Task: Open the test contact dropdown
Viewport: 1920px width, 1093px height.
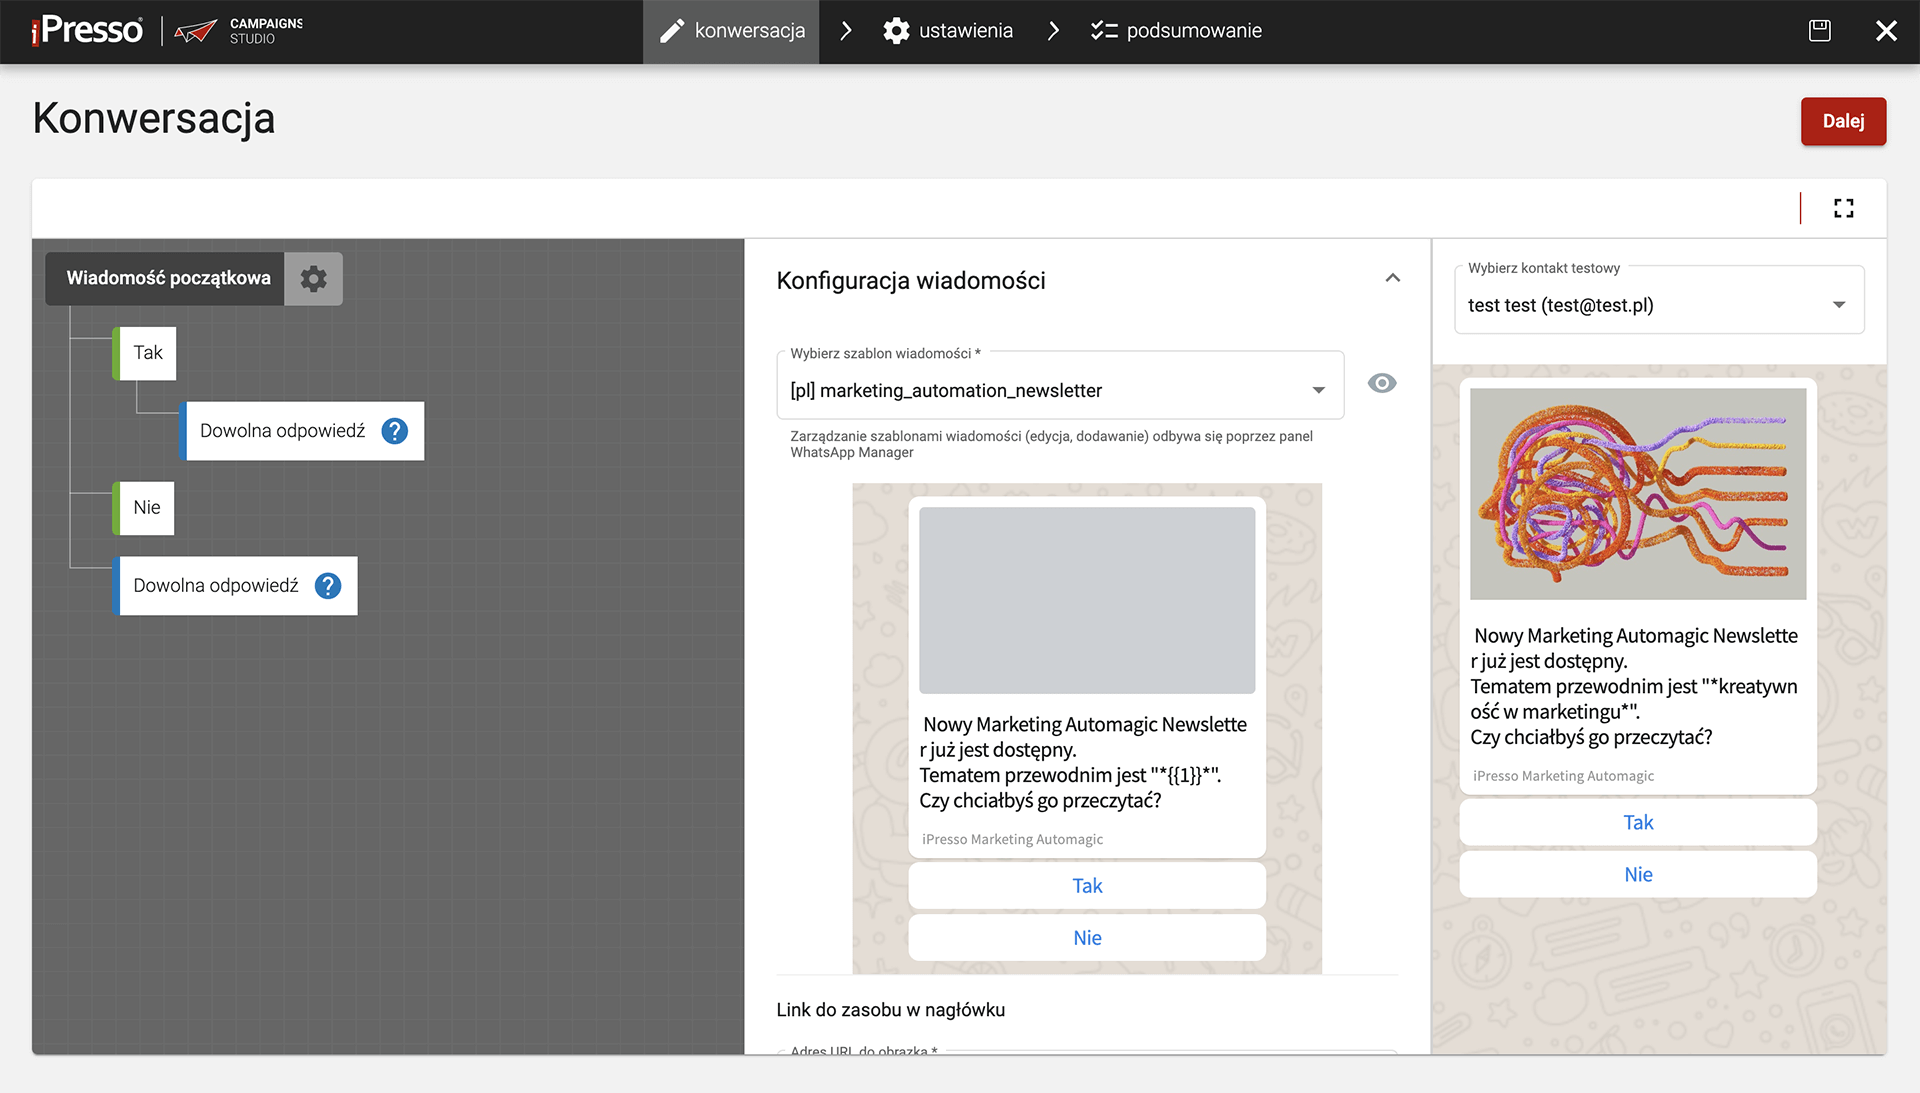Action: pyautogui.click(x=1658, y=305)
